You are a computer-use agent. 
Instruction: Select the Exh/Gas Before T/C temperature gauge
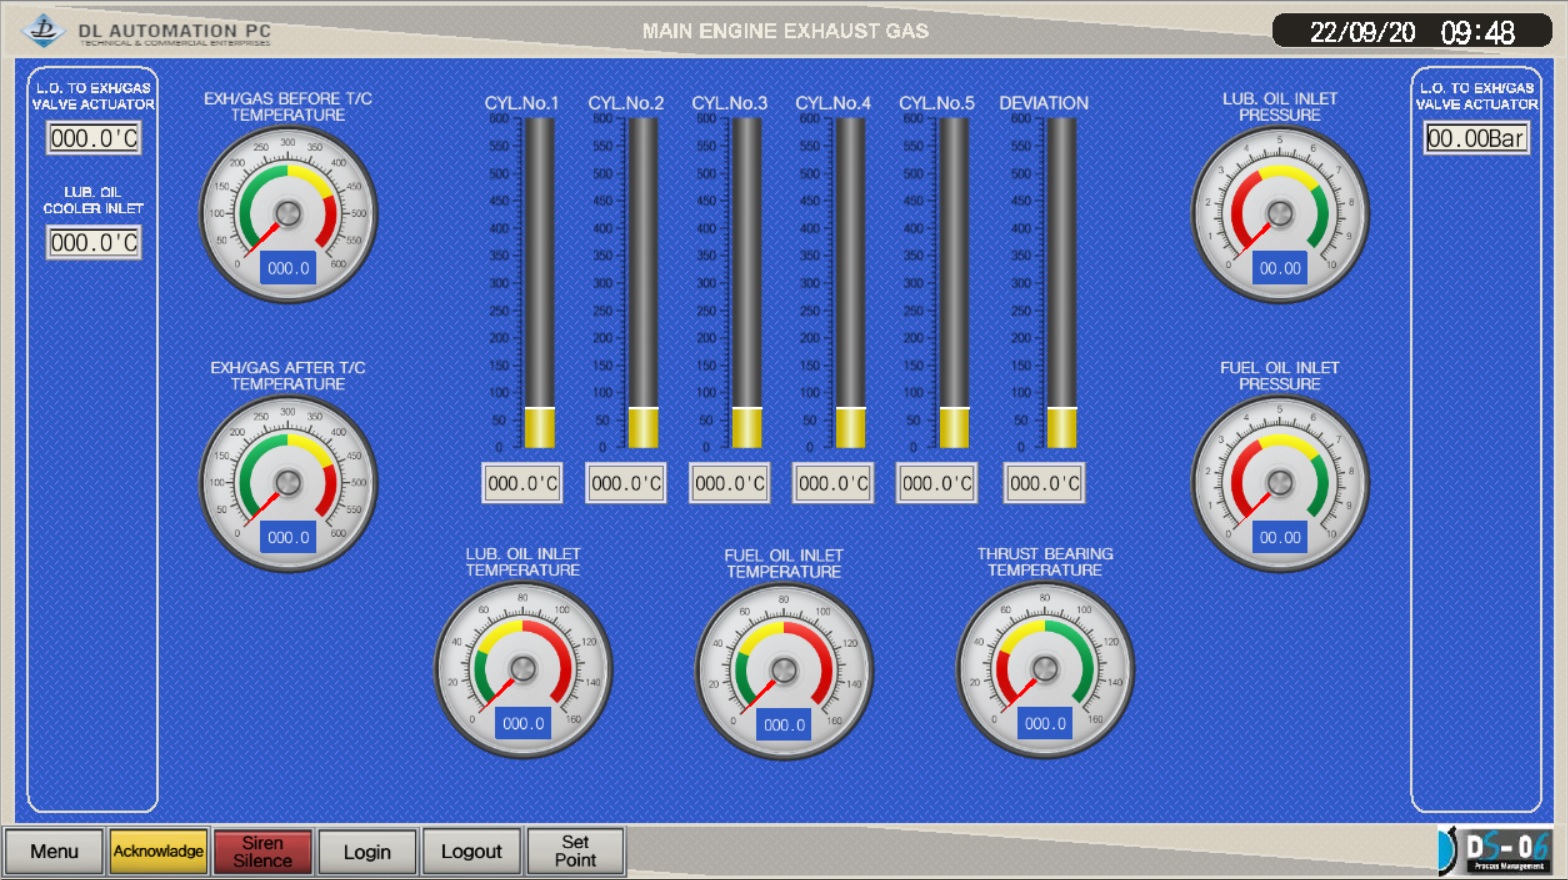click(x=288, y=214)
